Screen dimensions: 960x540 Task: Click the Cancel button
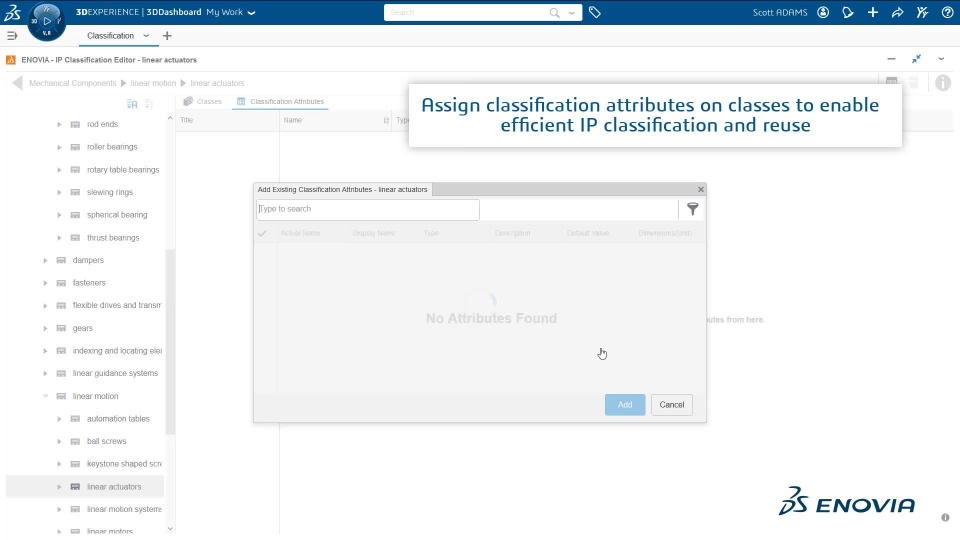672,405
